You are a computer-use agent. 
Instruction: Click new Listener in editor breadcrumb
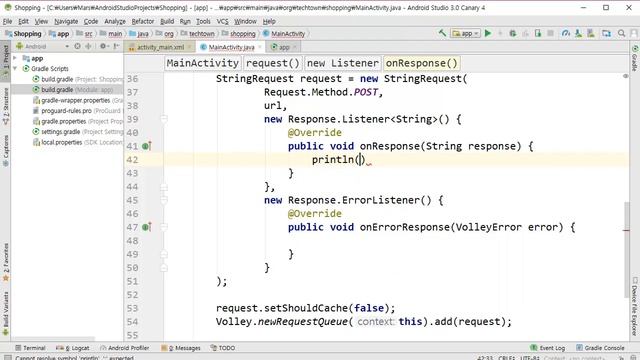coord(342,63)
